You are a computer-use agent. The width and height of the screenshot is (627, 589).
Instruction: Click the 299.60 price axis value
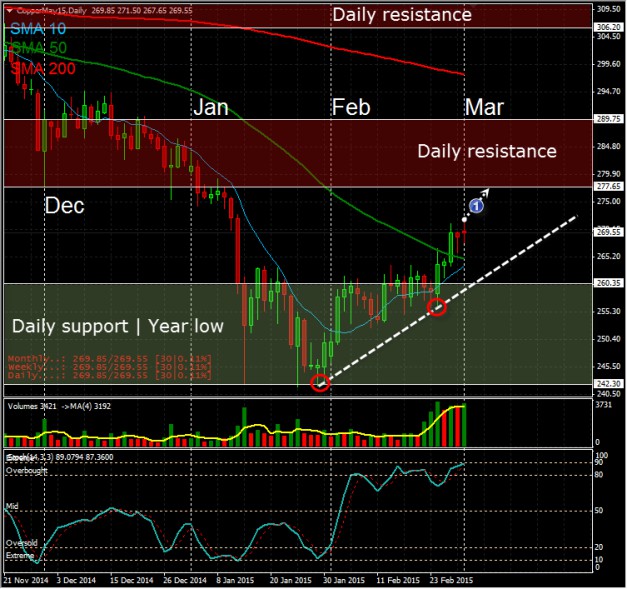(x=609, y=64)
